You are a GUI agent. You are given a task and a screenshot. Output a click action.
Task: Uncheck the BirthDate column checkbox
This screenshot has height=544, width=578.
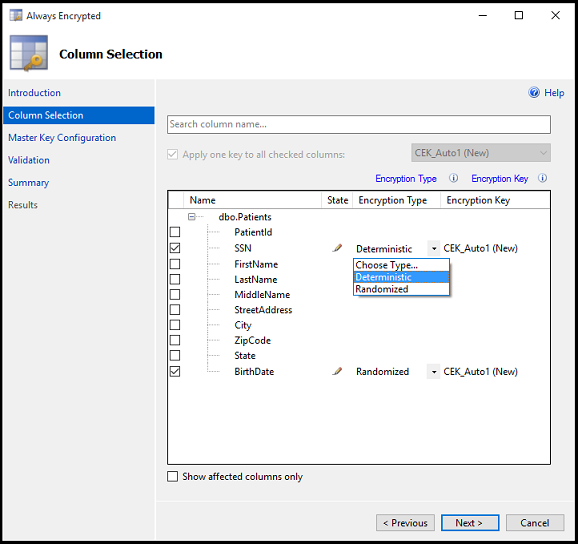point(175,372)
